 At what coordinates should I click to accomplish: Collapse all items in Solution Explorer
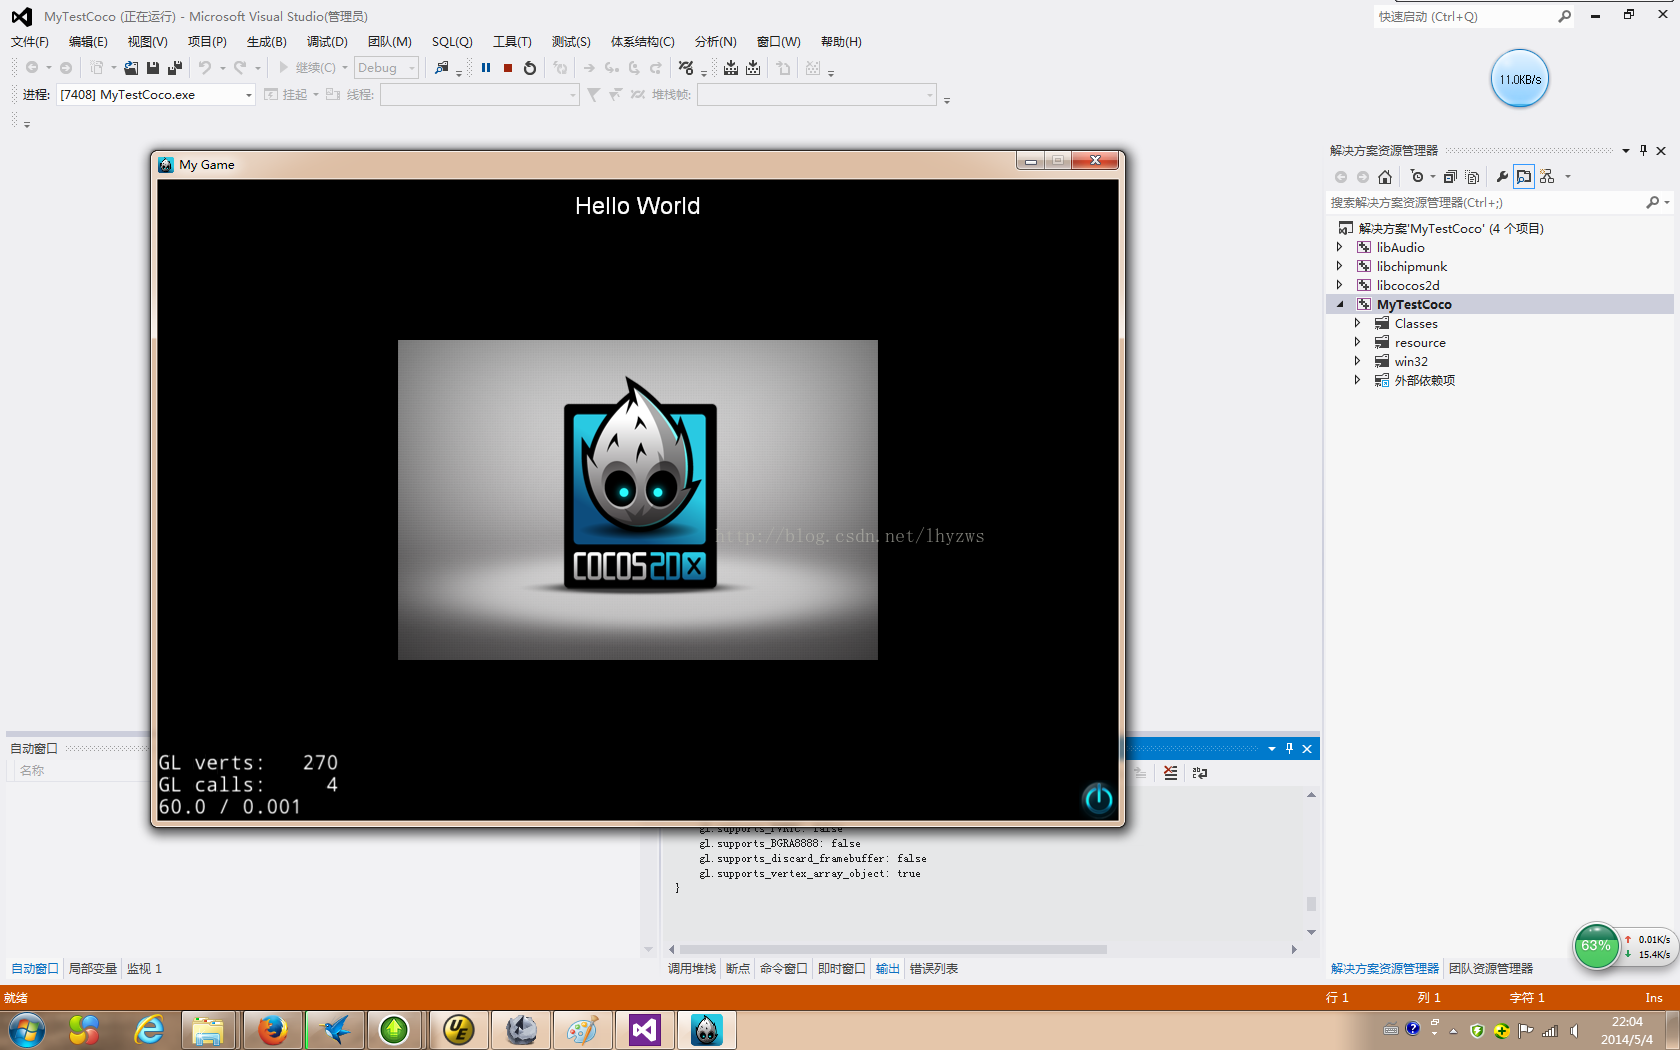point(1450,177)
